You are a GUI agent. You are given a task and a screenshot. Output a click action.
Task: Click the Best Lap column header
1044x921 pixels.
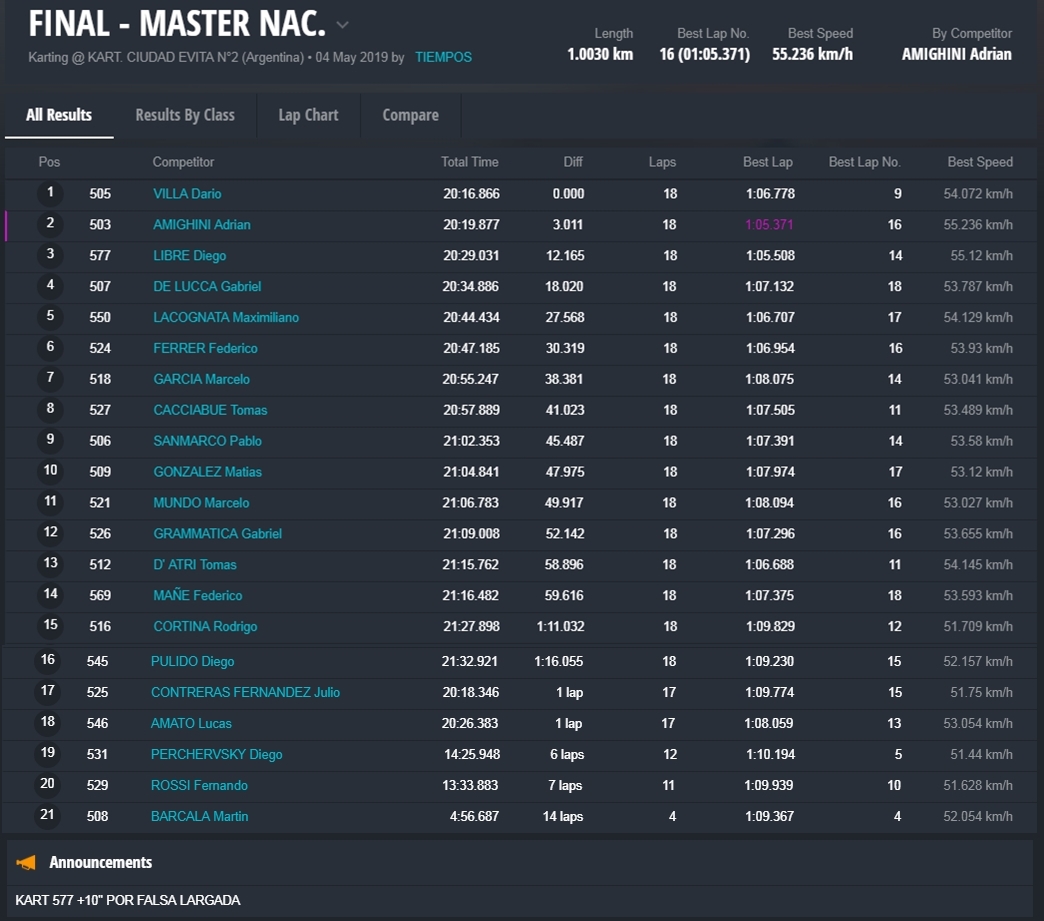(767, 162)
